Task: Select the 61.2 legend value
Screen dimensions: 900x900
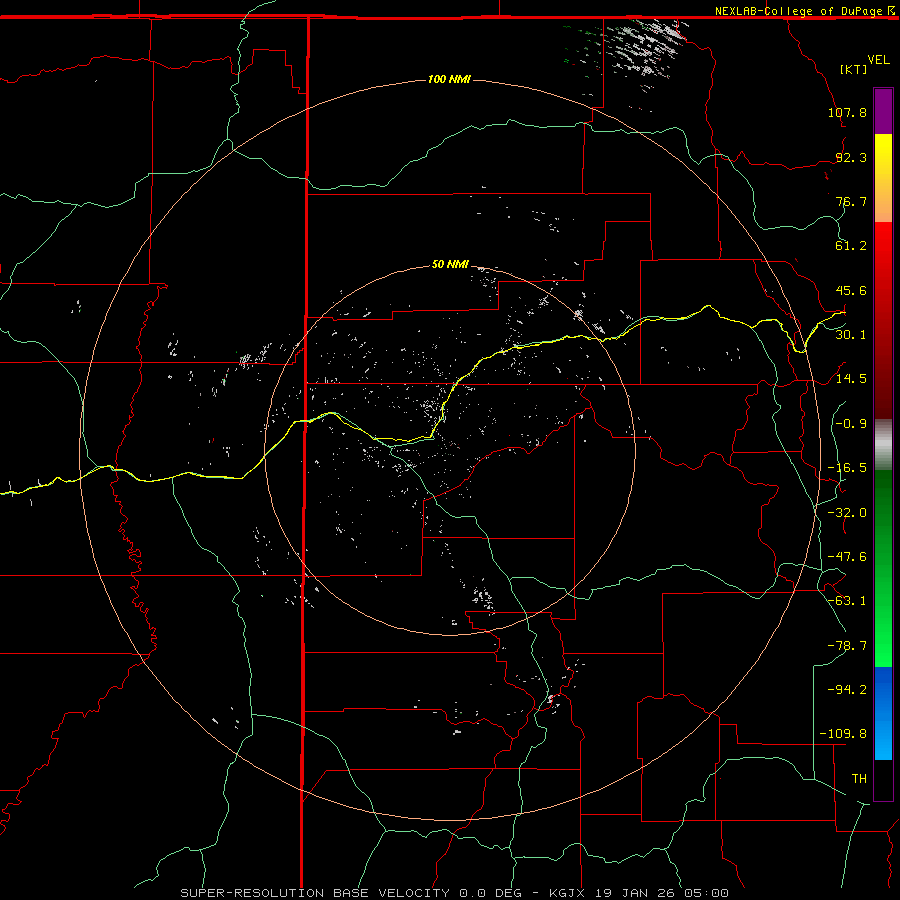Action: pos(851,246)
